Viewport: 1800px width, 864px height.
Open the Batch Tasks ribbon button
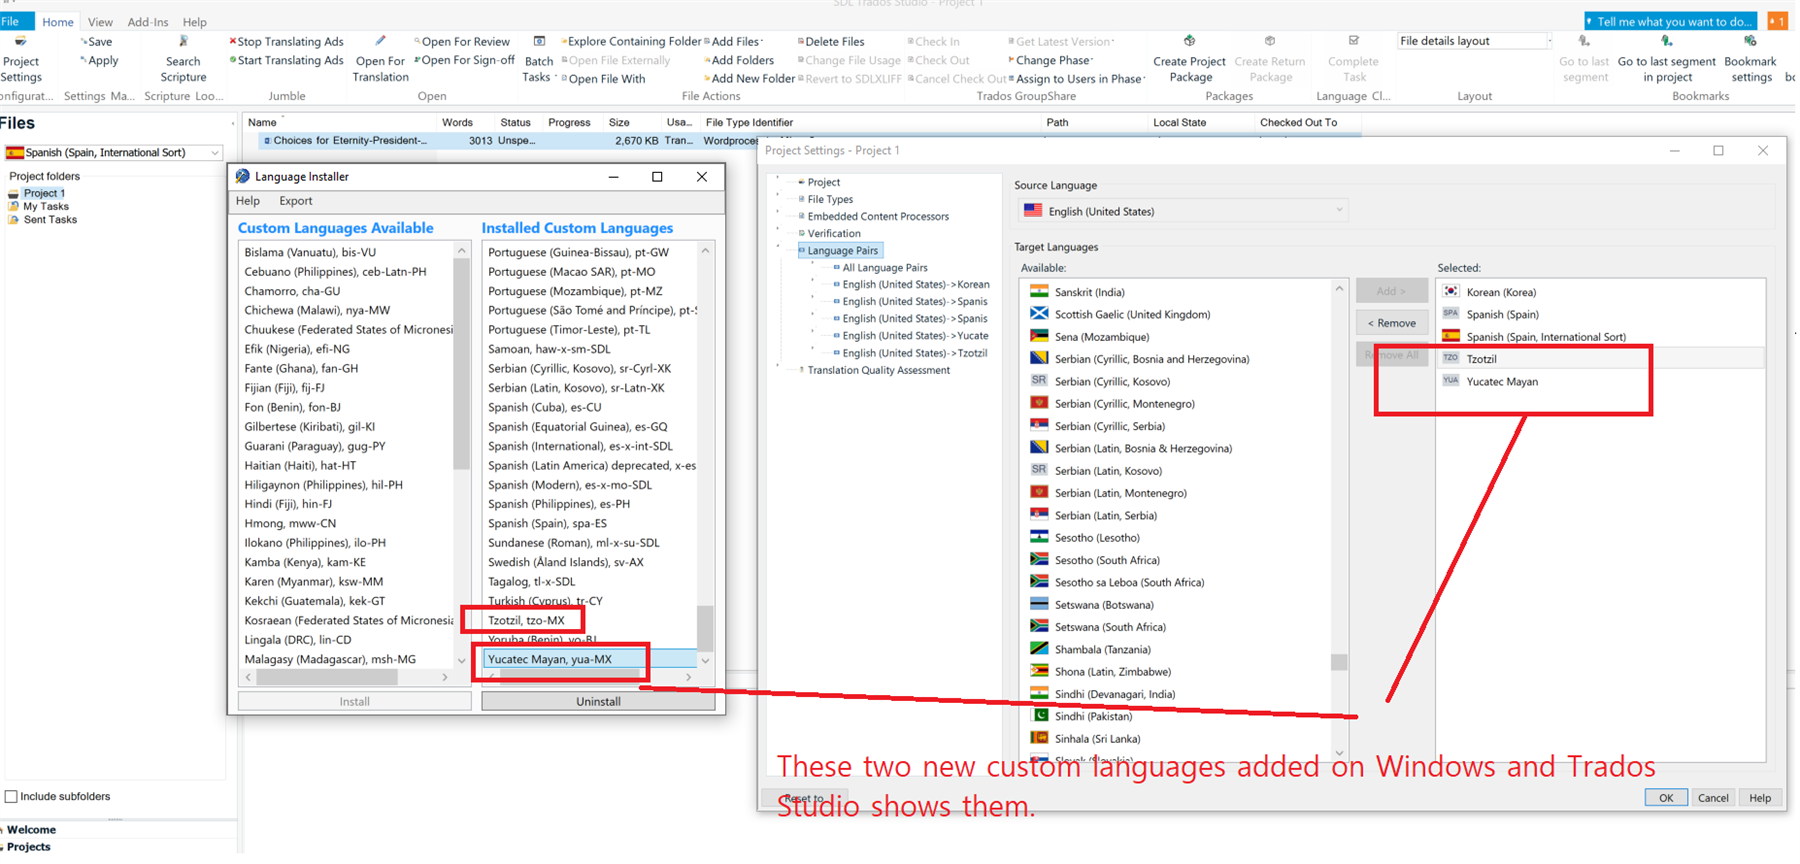tap(538, 60)
